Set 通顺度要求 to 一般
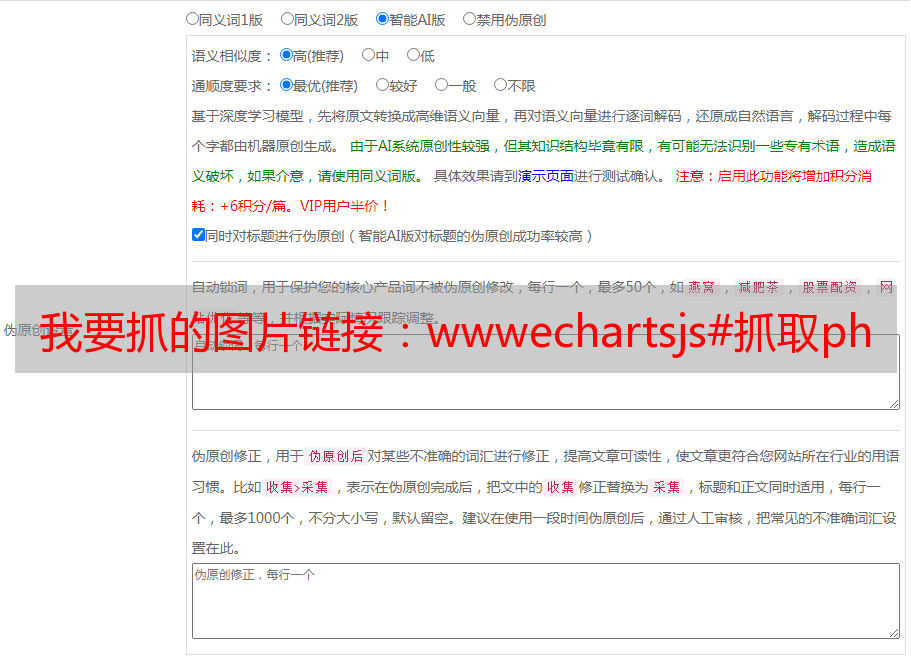 [442, 85]
